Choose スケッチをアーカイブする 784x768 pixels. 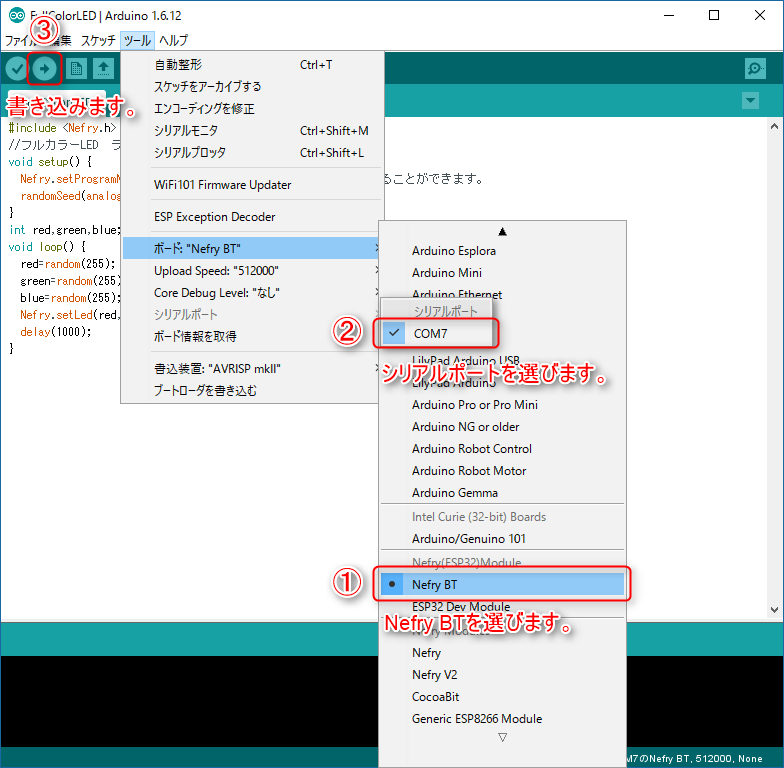(x=252, y=86)
